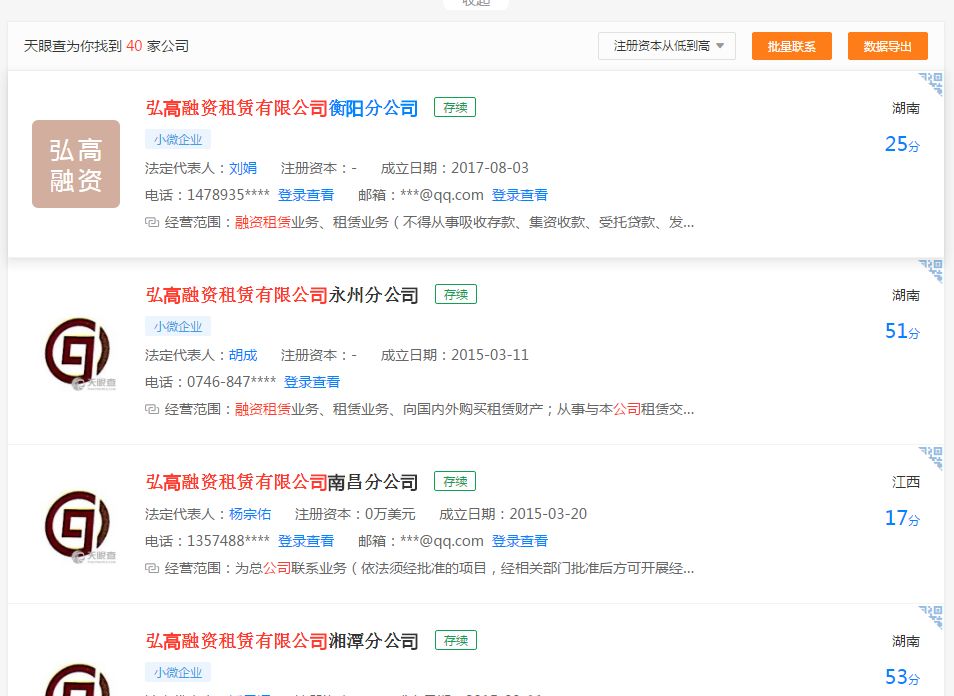
Task: Click the 成立日期：2015-03-11 text
Action: pos(454,355)
